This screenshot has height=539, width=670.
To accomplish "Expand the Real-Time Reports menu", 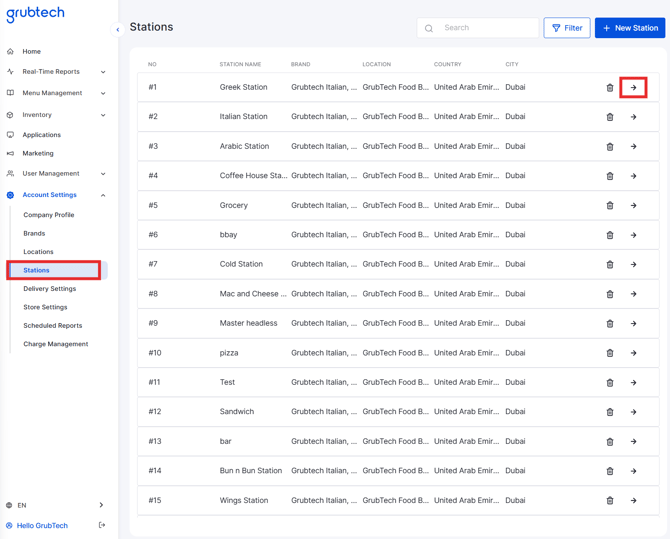I will tap(56, 71).
